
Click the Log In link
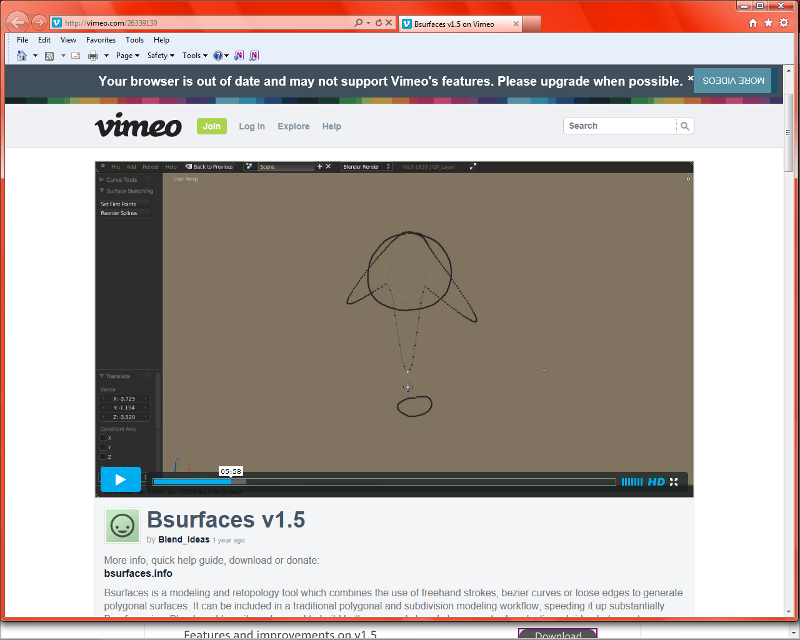252,126
